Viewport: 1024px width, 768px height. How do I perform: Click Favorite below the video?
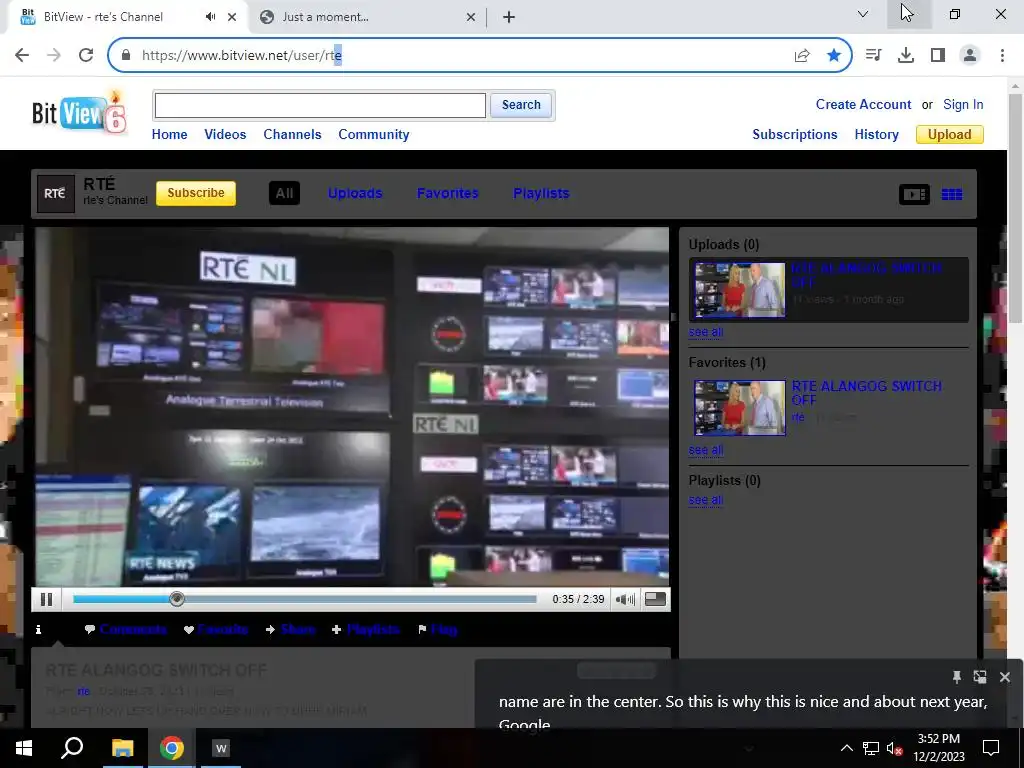216,630
